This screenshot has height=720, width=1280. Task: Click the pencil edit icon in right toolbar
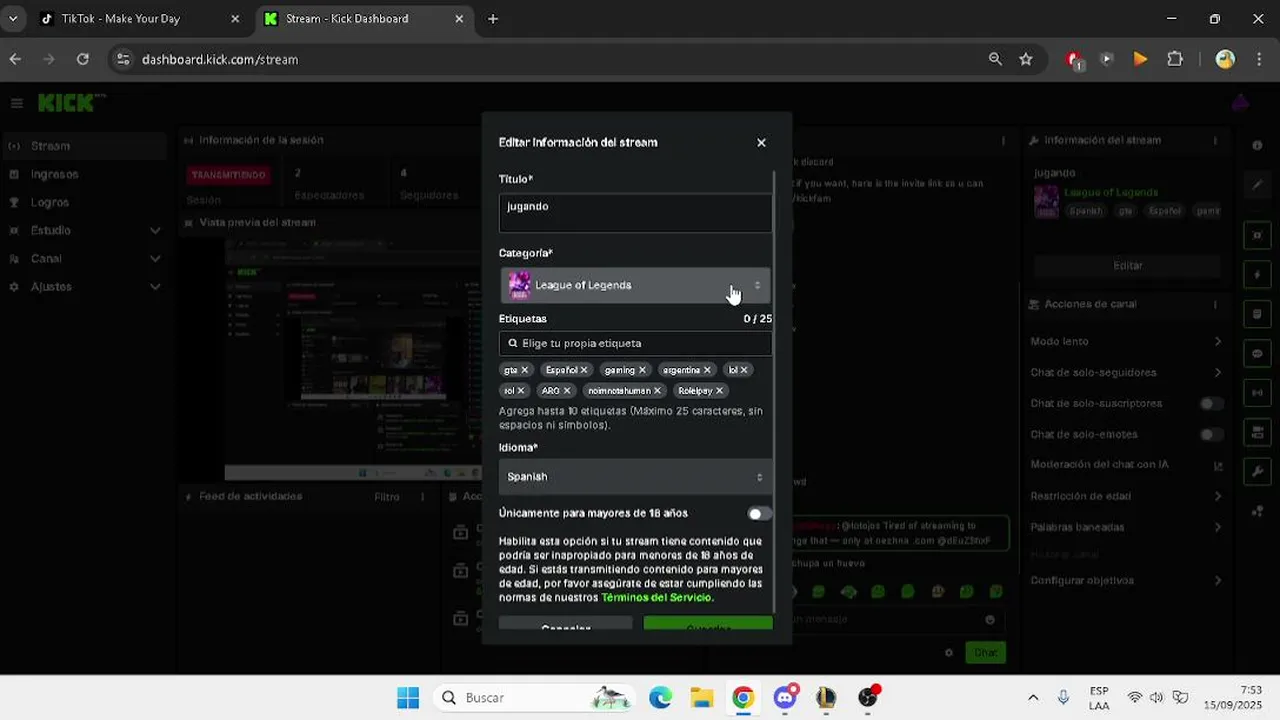(x=1257, y=185)
